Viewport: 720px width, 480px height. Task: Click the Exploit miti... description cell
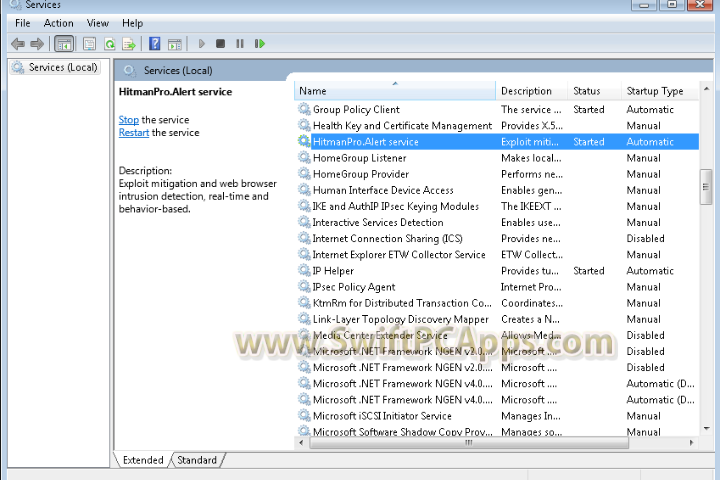coord(530,141)
